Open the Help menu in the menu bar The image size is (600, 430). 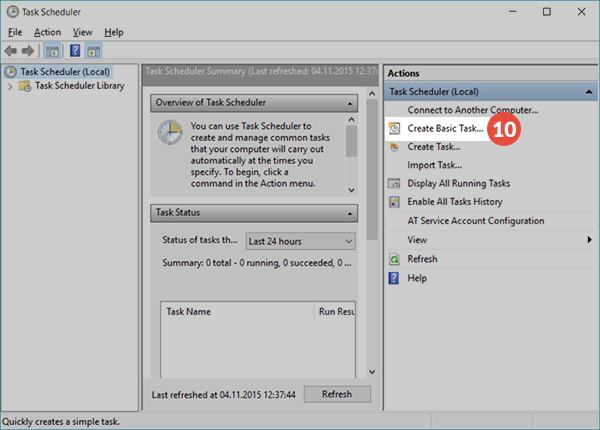[114, 33]
